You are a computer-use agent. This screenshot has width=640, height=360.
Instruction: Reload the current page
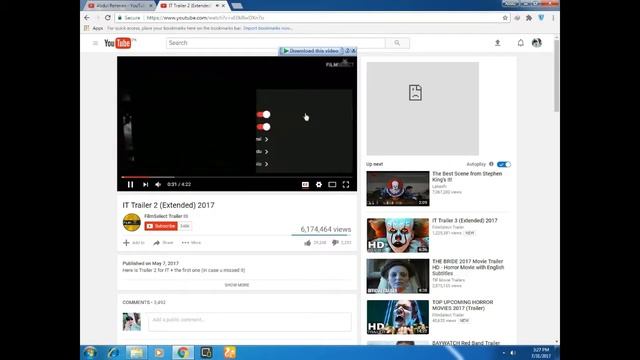[107, 18]
